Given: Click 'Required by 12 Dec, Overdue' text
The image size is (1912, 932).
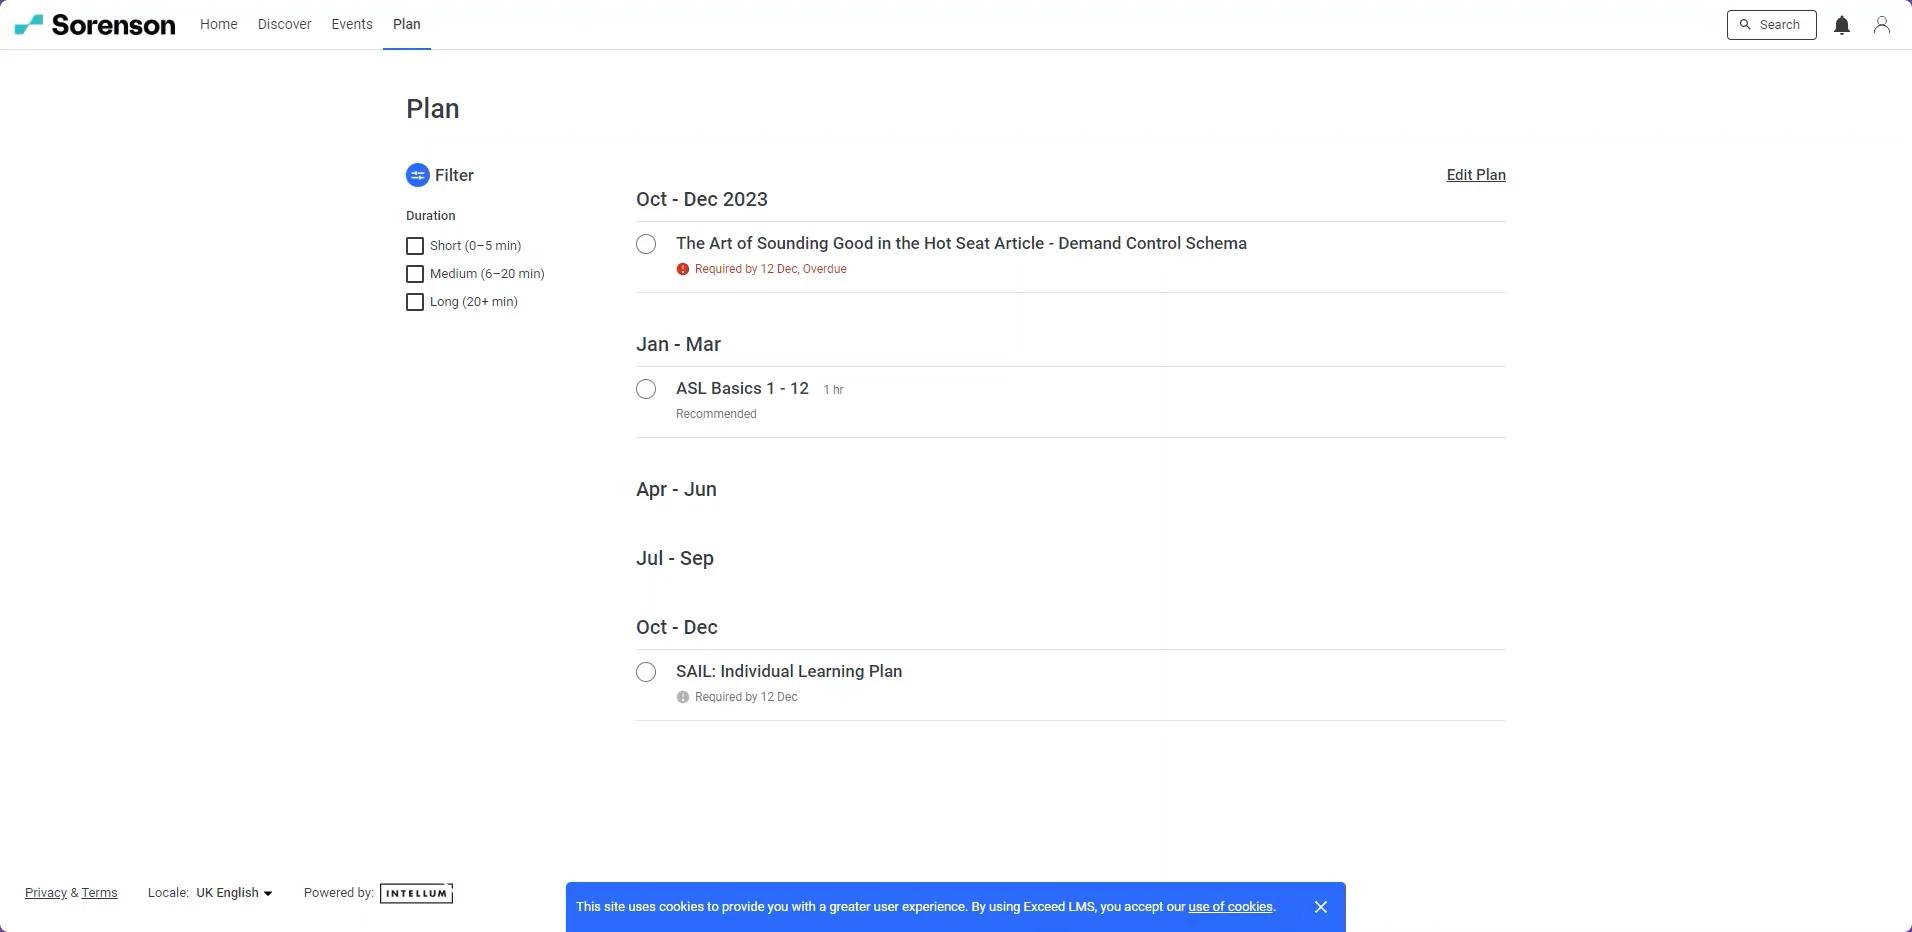Looking at the screenshot, I should (771, 269).
